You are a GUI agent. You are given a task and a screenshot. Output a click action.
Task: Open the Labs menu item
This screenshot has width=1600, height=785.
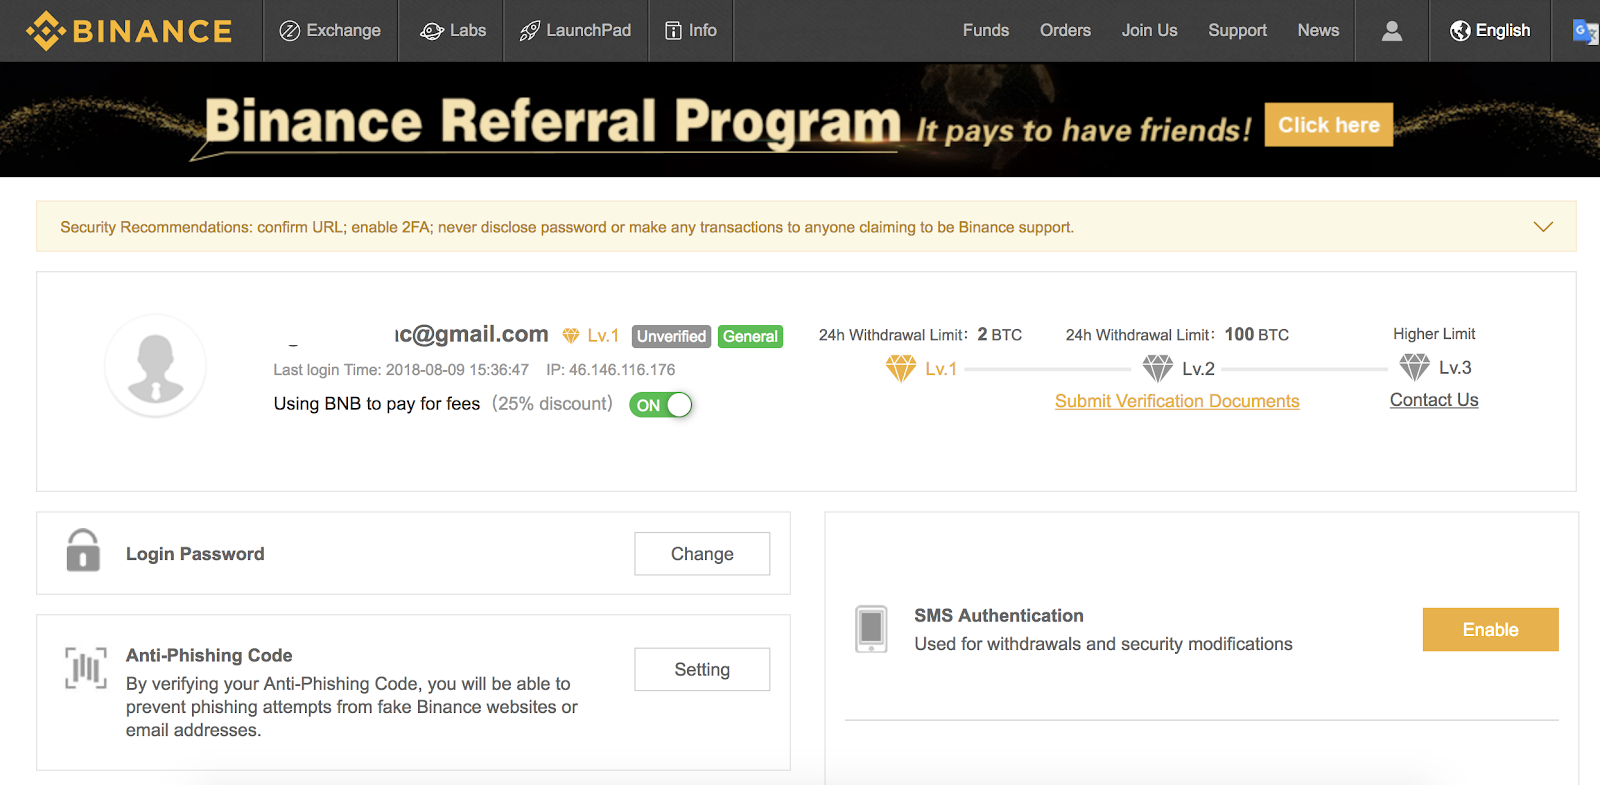(452, 31)
